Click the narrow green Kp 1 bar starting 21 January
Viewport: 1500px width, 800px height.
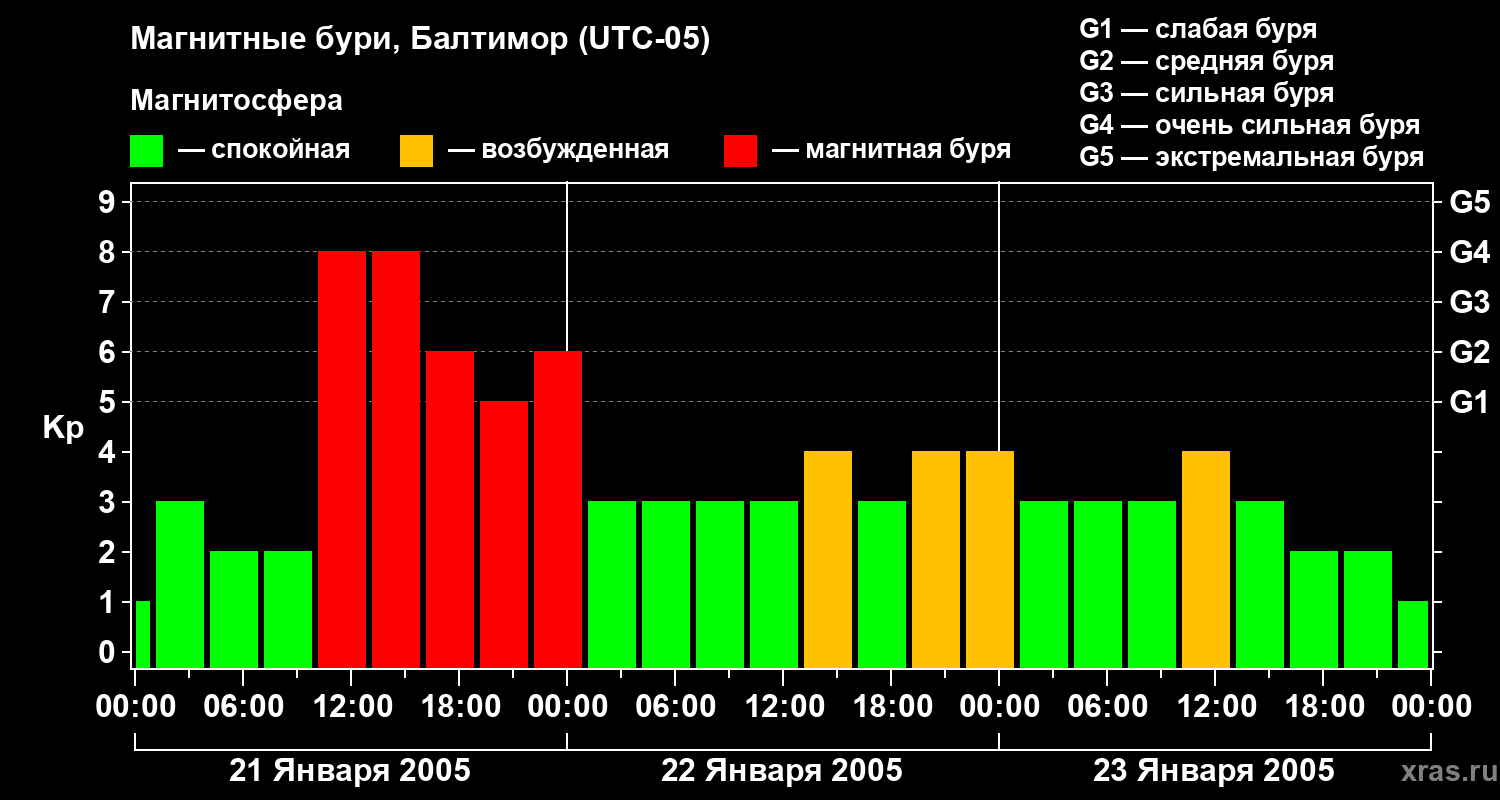(x=142, y=635)
